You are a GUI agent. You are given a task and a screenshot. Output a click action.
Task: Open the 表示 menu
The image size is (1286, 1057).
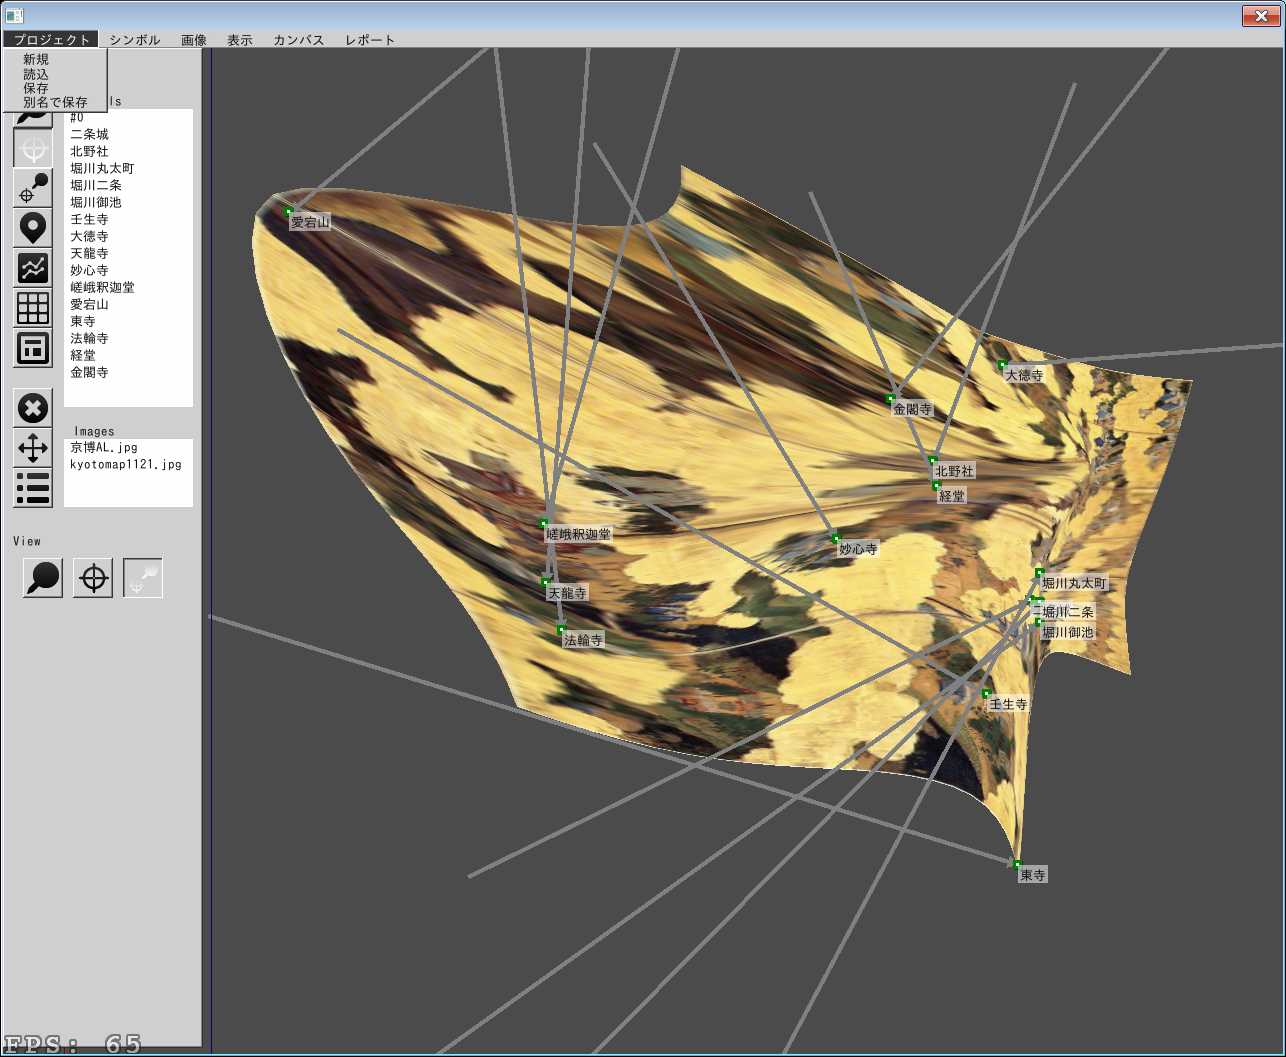240,40
